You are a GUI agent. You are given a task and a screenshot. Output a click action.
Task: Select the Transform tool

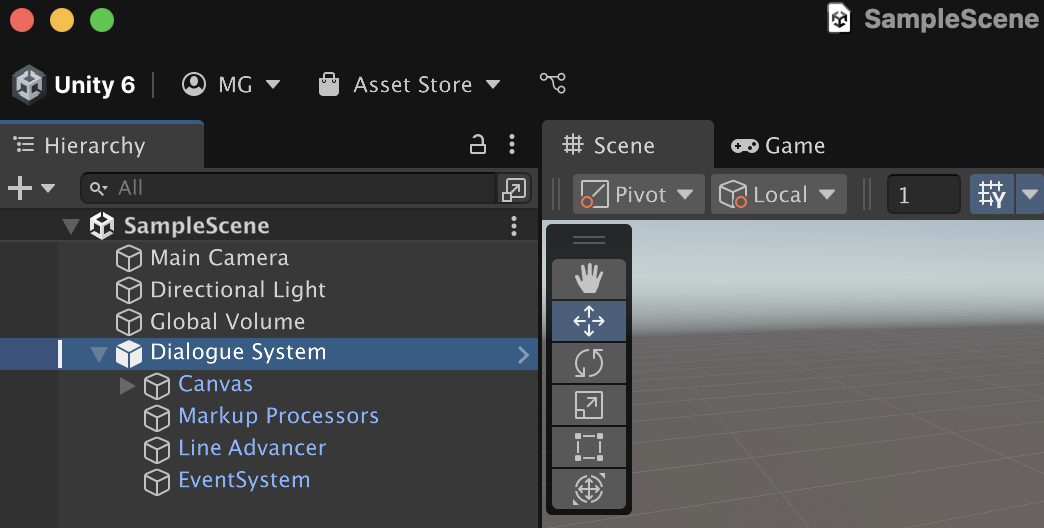point(589,489)
